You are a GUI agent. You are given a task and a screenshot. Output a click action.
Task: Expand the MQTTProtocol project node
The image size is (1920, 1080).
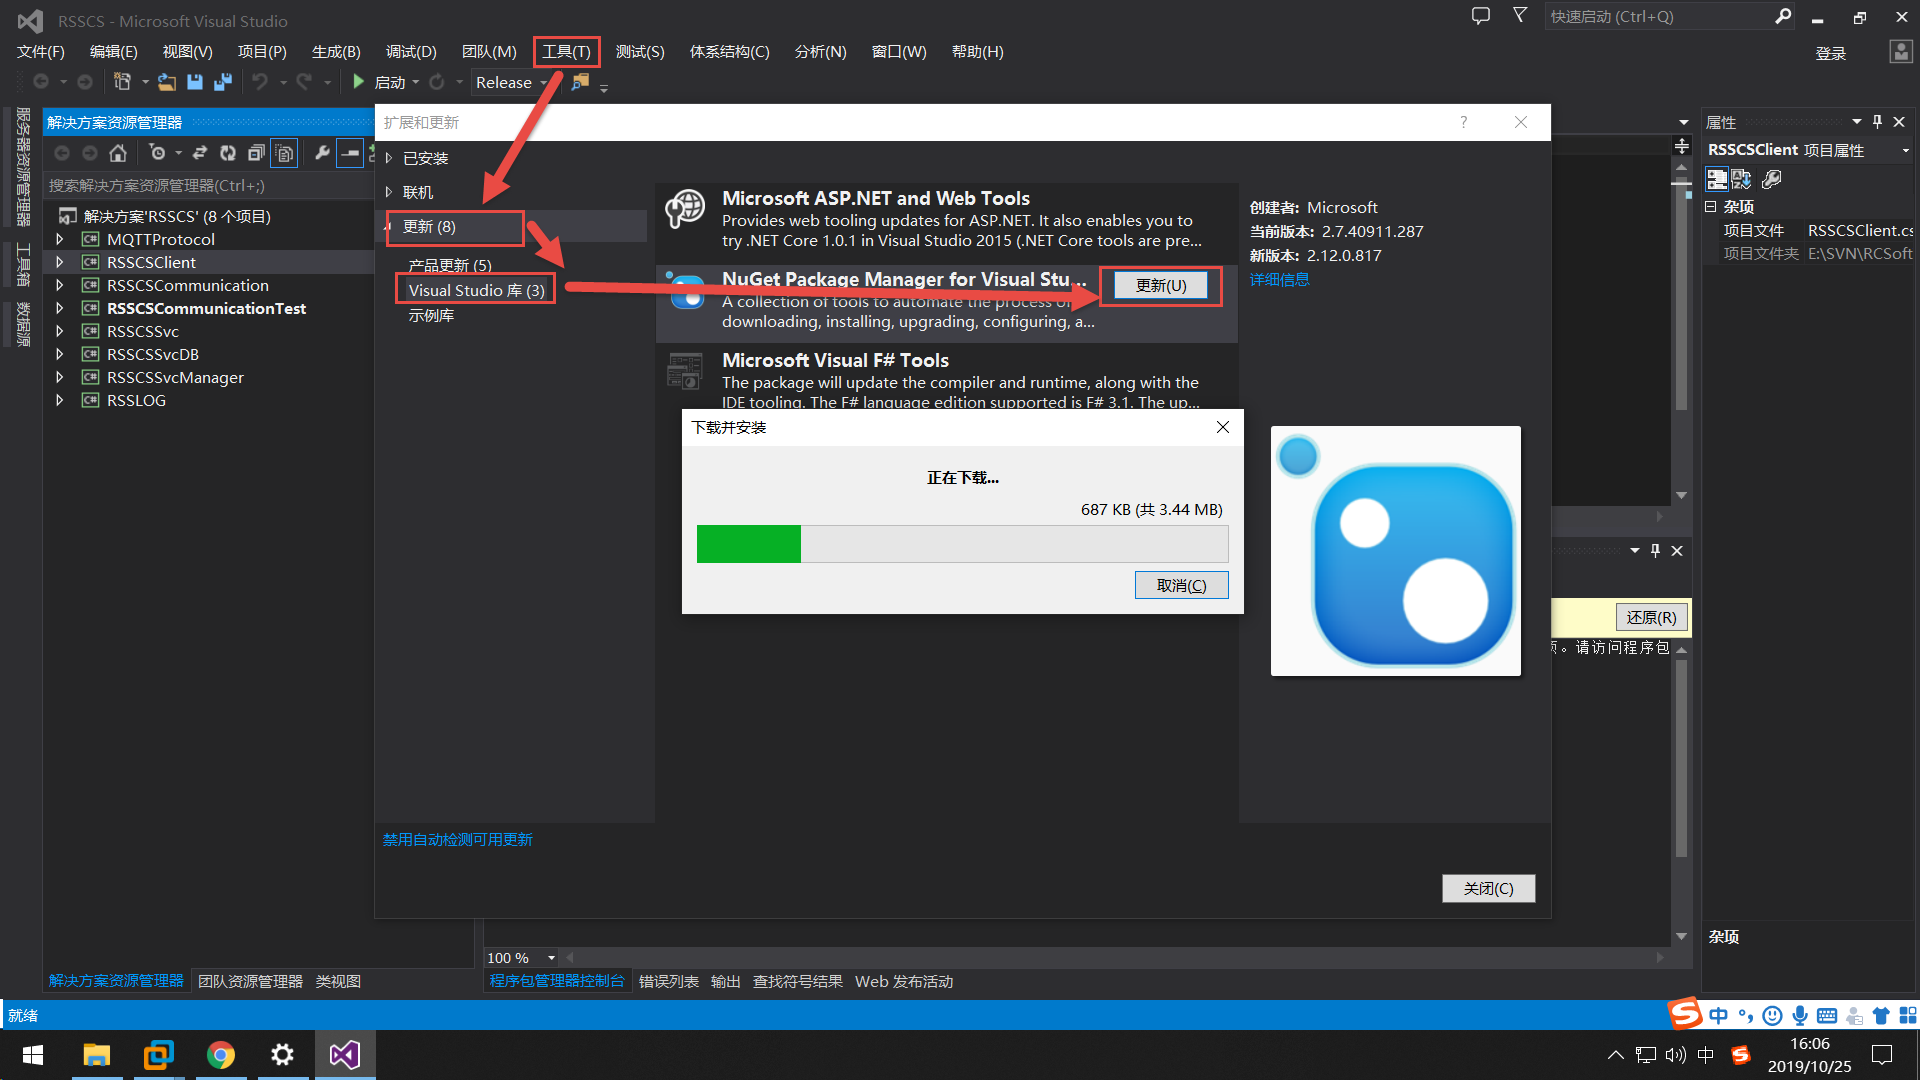(x=59, y=239)
